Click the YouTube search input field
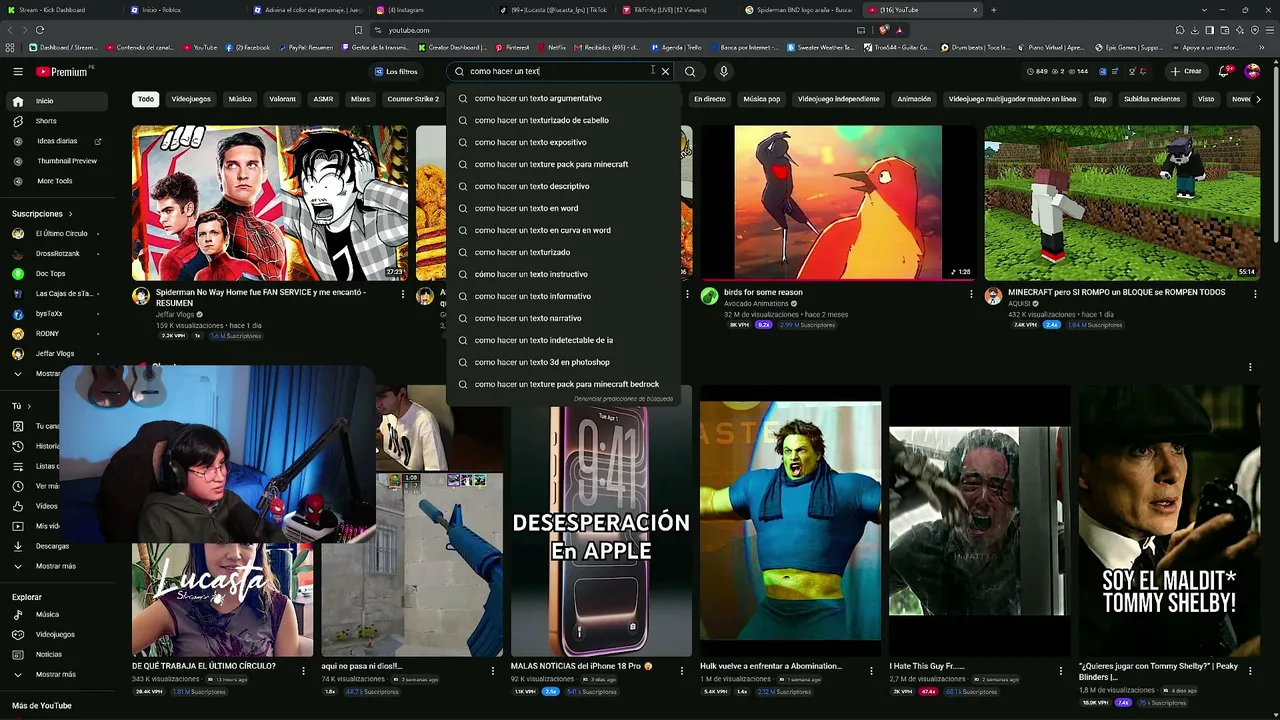This screenshot has height=720, width=1280. [558, 72]
